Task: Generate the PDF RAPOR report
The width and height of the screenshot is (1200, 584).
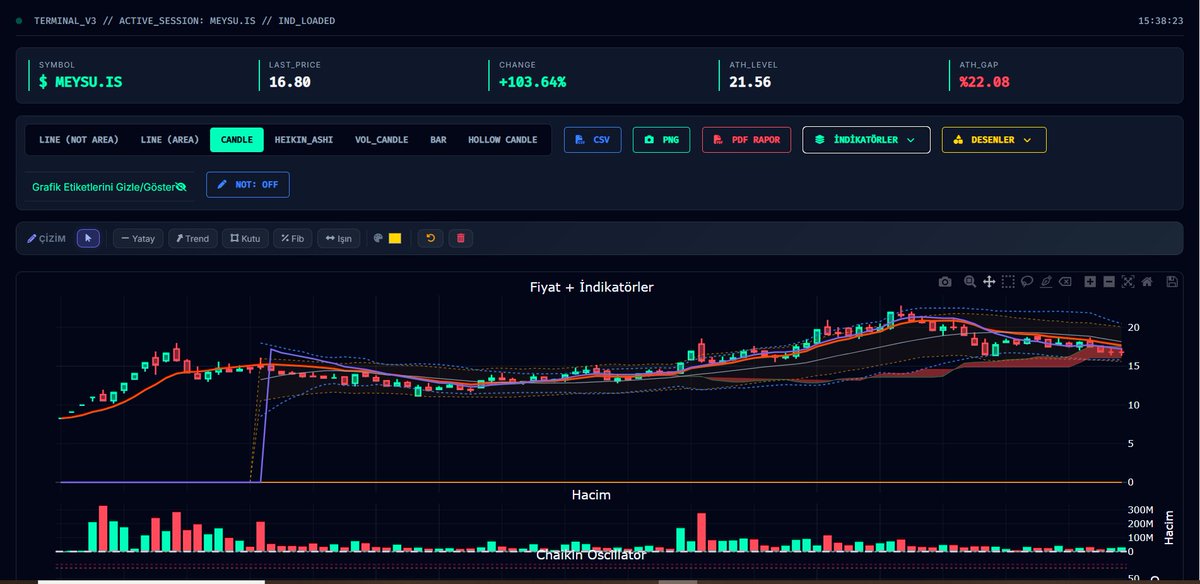Action: (x=747, y=140)
